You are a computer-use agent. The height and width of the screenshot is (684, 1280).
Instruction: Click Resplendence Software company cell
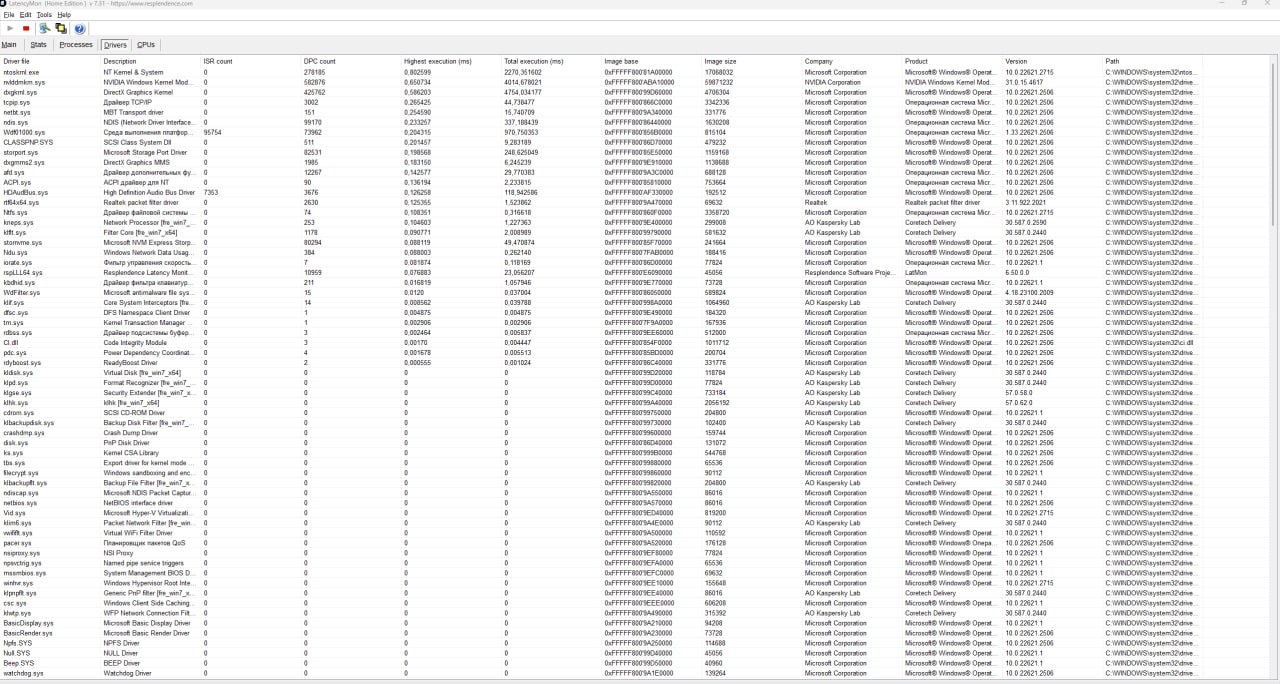849,272
